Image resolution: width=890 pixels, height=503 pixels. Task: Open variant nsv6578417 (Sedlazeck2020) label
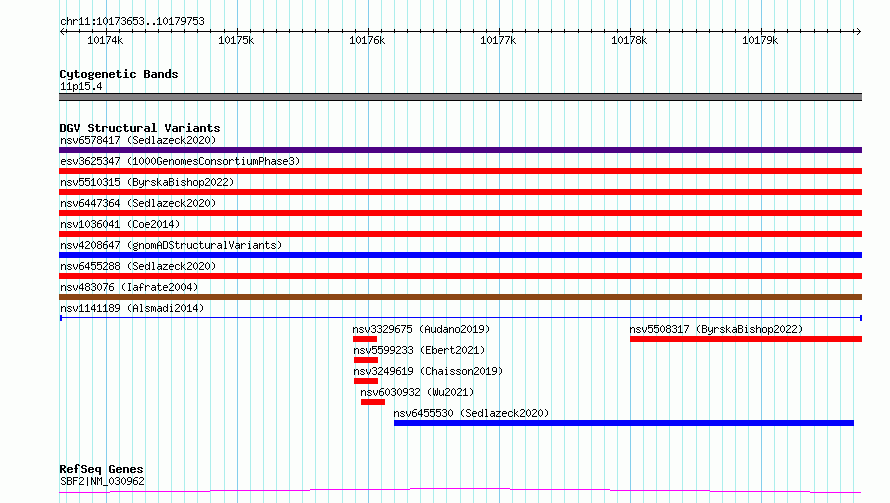pyautogui.click(x=138, y=140)
